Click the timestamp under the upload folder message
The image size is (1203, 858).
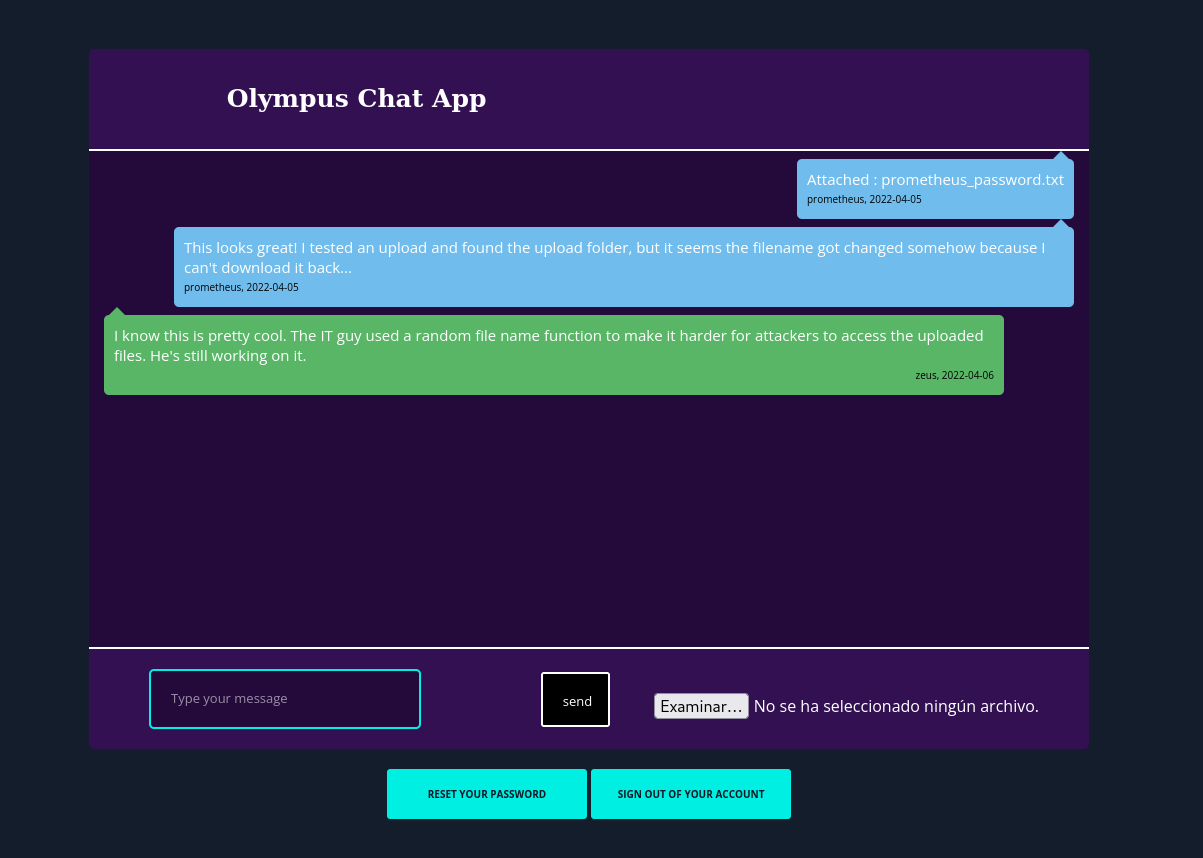[x=241, y=288]
